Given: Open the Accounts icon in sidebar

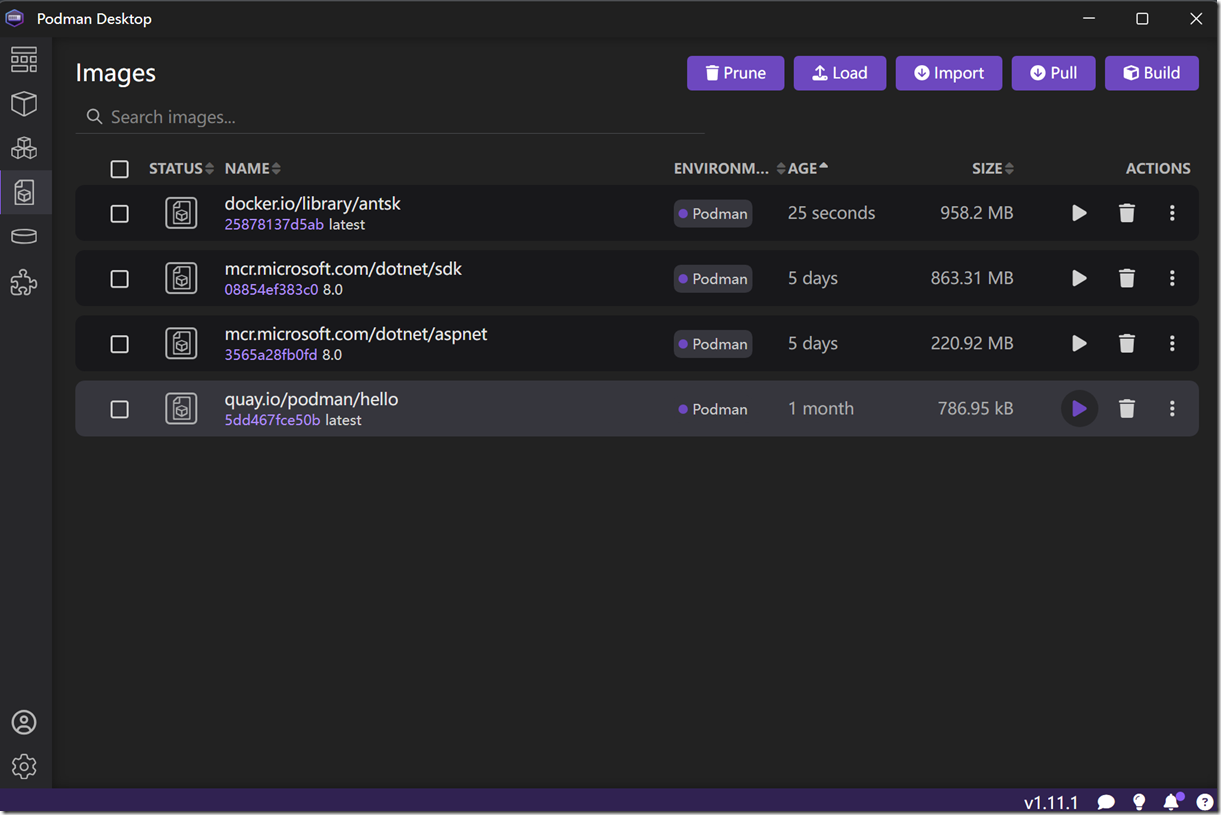Looking at the screenshot, I should 24,722.
